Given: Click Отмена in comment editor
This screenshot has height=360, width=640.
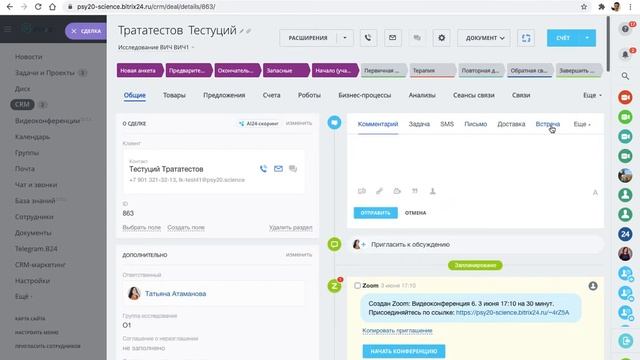Looking at the screenshot, I should pyautogui.click(x=415, y=213).
